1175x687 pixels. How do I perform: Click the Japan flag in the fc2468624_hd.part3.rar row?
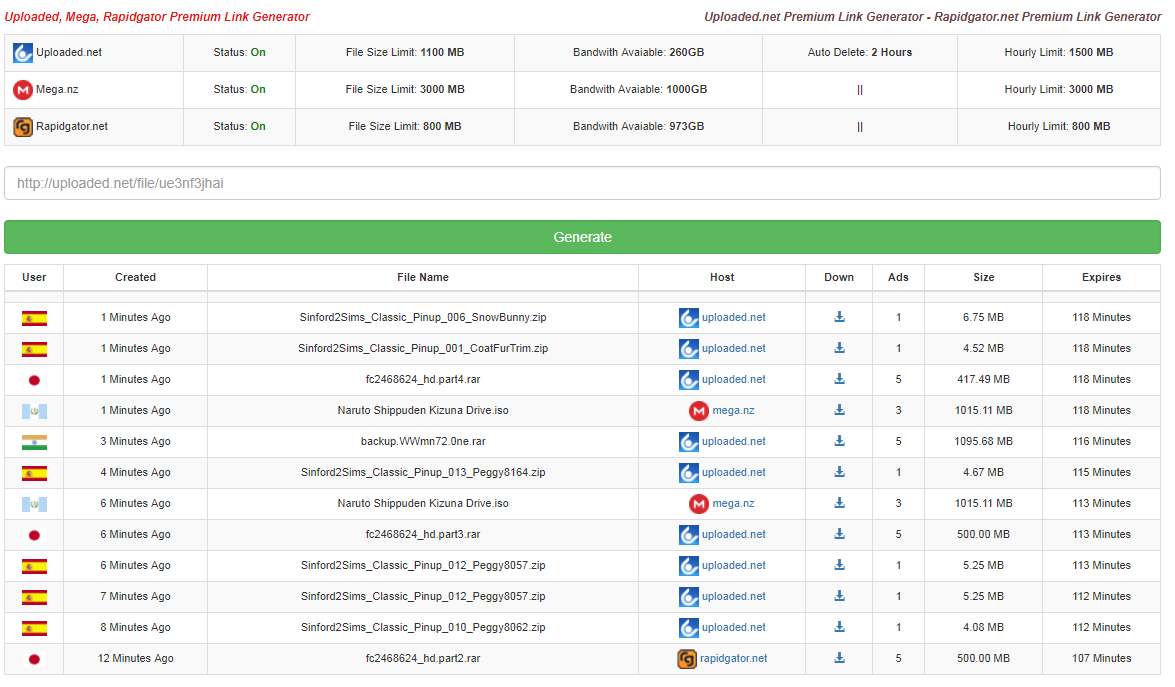(34, 536)
